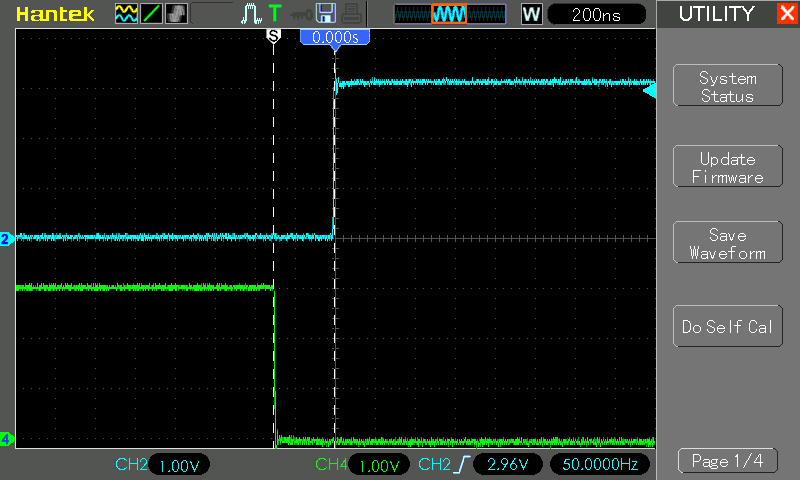Click the channel 2 ground marker
Screen dimensions: 800x480
tap(6, 239)
